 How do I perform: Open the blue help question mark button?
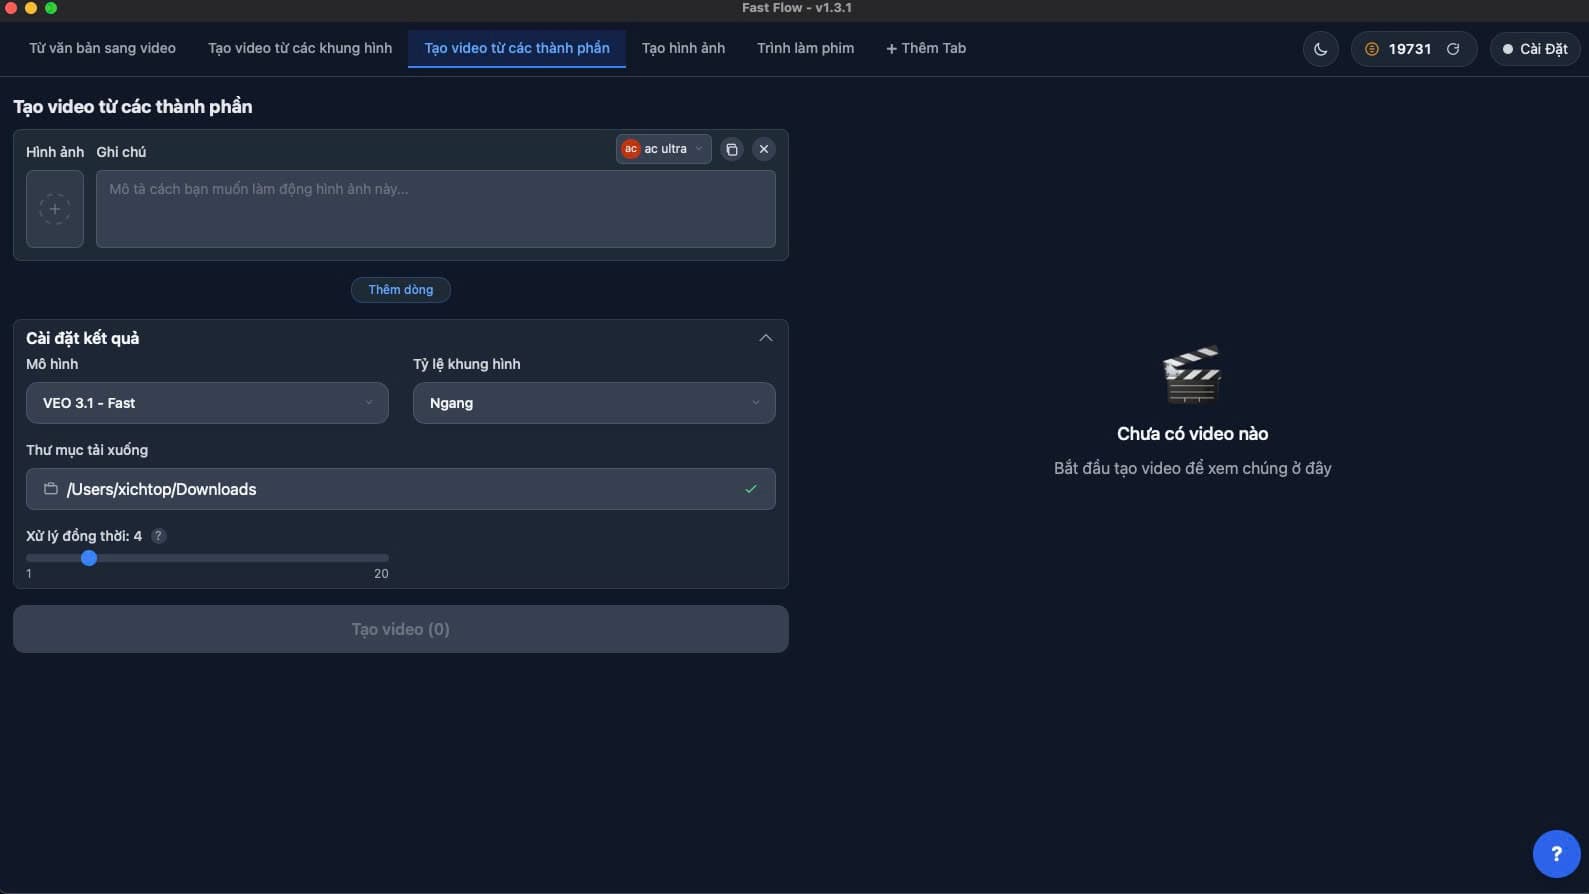pos(1556,854)
